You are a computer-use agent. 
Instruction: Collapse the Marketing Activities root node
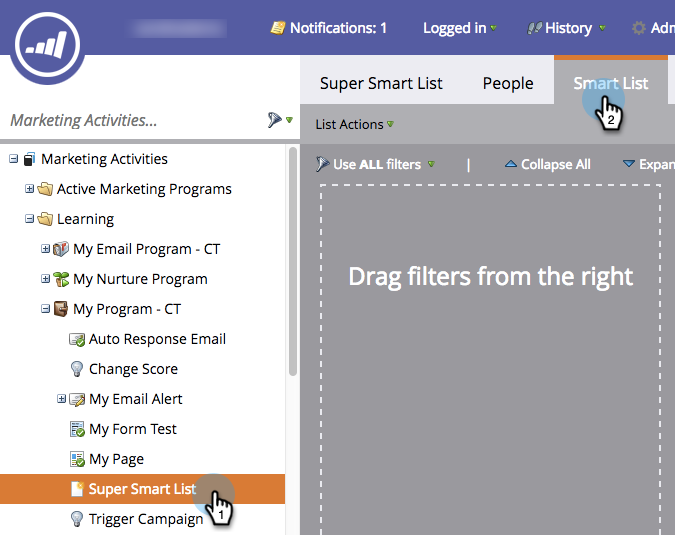click(14, 159)
